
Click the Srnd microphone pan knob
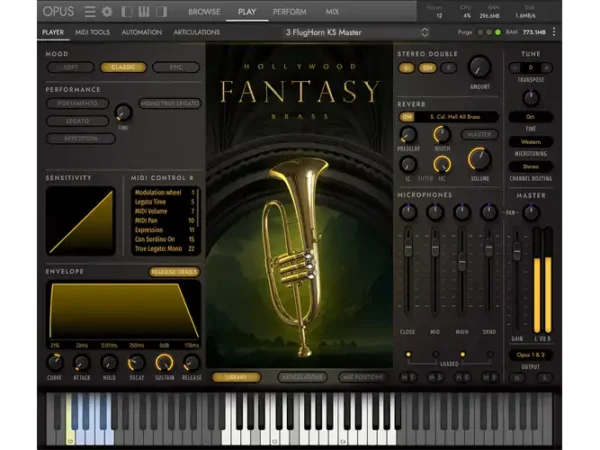[x=489, y=212]
